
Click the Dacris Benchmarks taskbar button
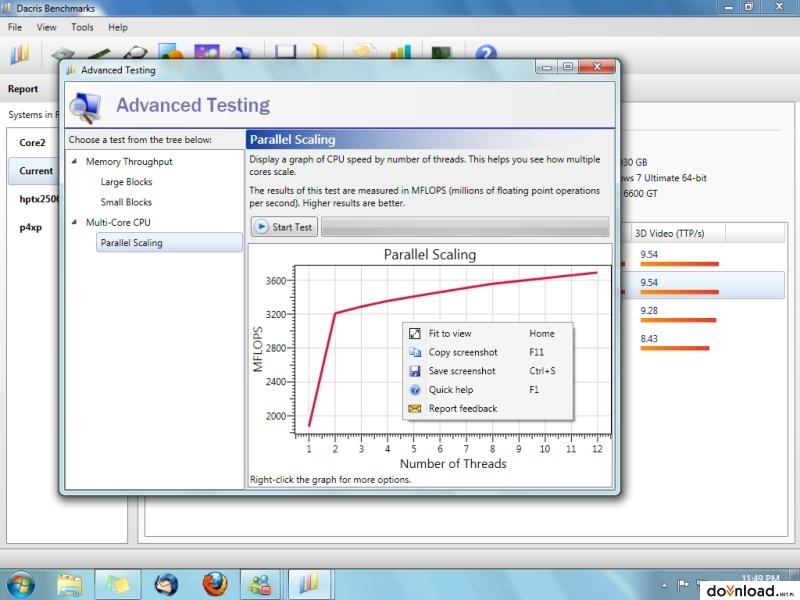[x=311, y=585]
